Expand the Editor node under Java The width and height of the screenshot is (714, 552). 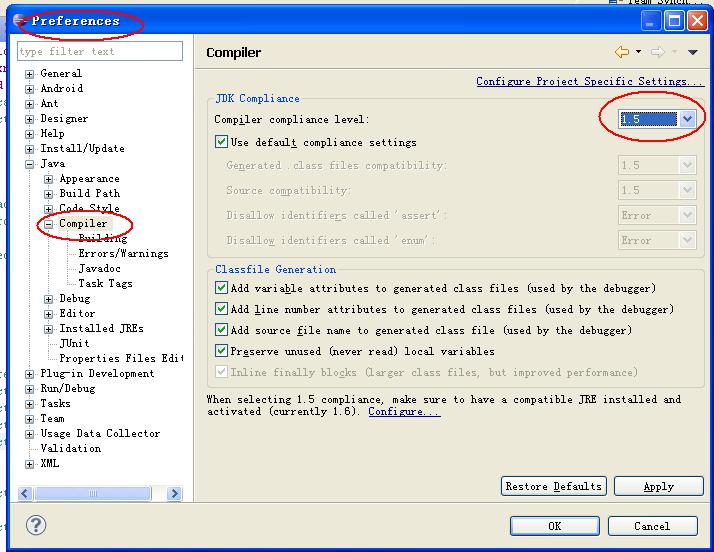[x=49, y=314]
